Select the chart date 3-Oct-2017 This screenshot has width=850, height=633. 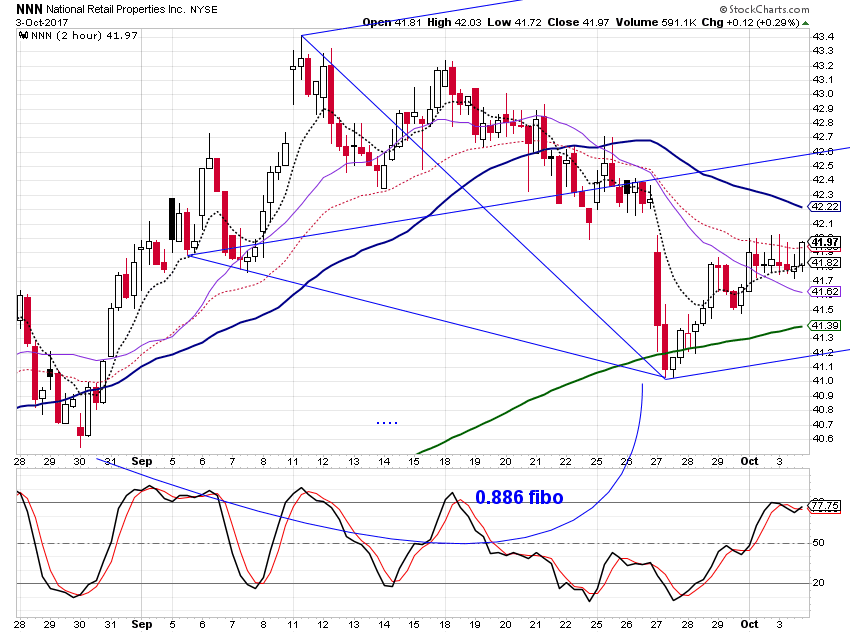pyautogui.click(x=42, y=23)
